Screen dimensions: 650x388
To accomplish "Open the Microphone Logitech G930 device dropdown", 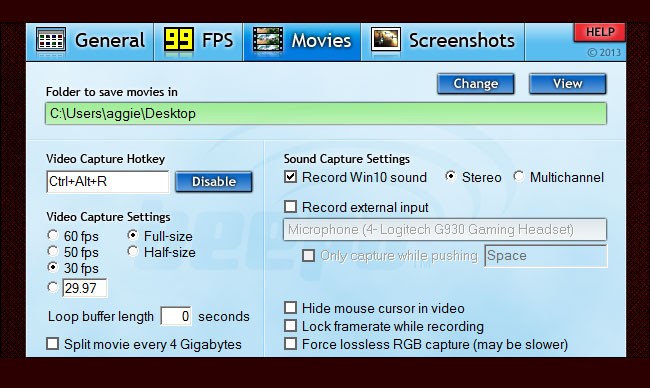I will pyautogui.click(x=445, y=230).
